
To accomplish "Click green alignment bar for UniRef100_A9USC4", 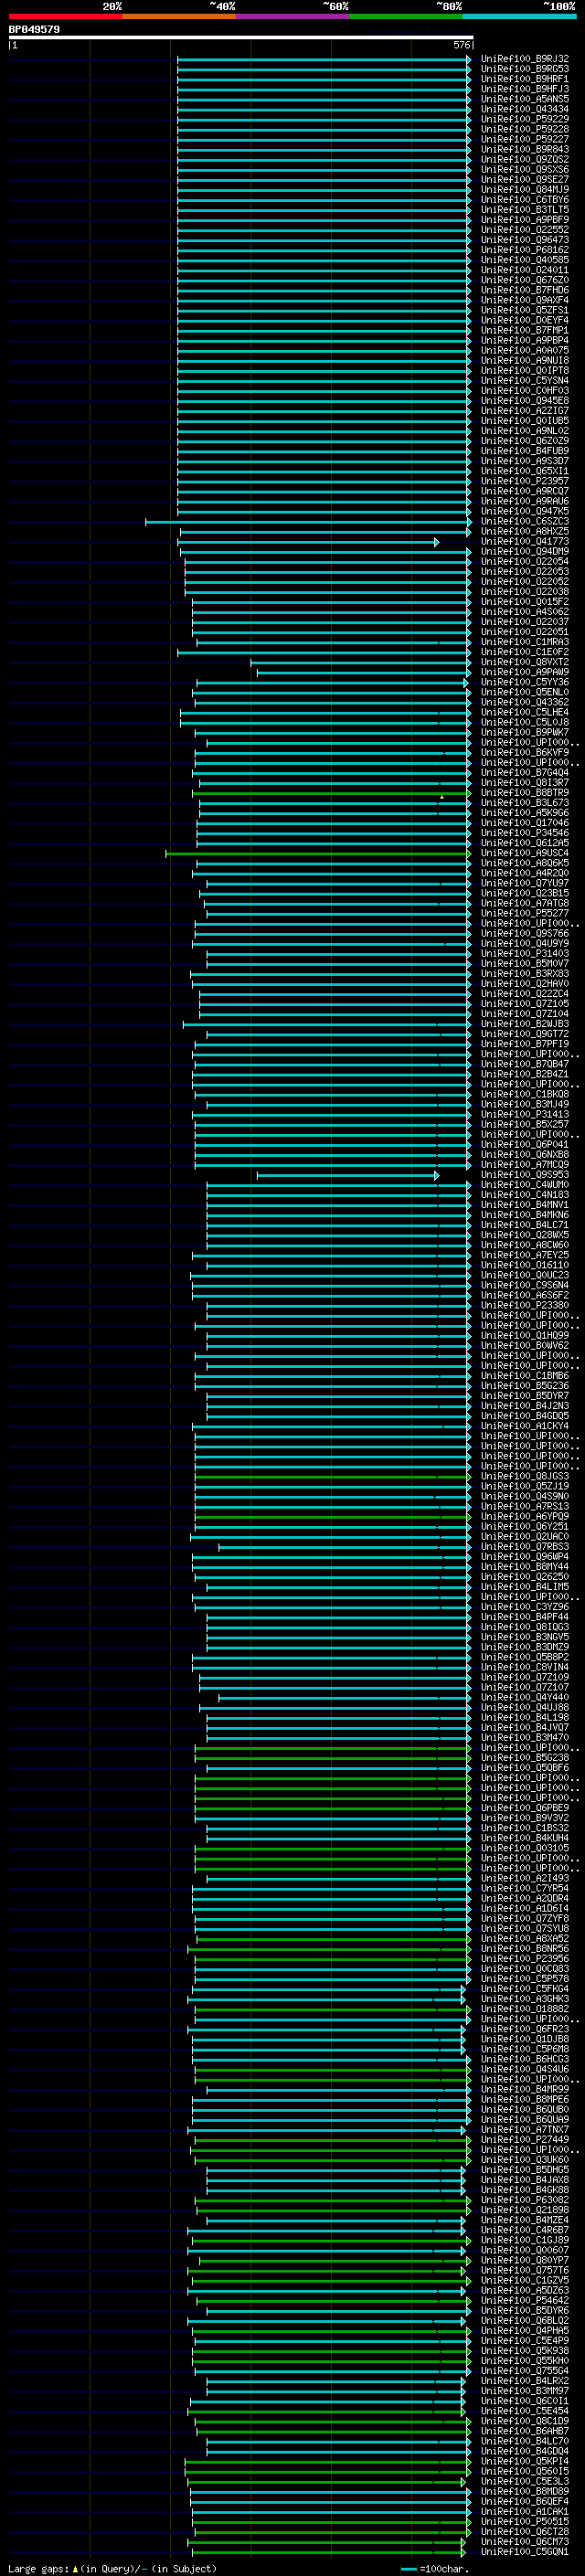I will click(x=318, y=853).
